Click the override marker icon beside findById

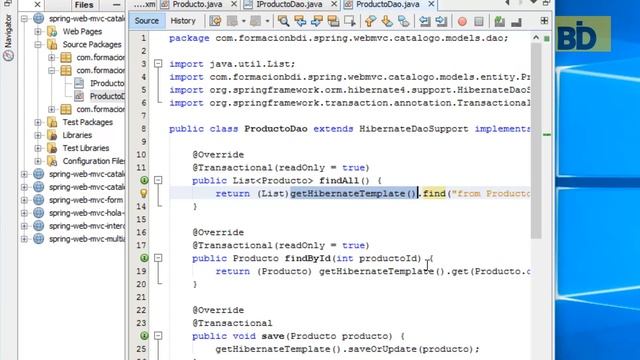(x=144, y=258)
